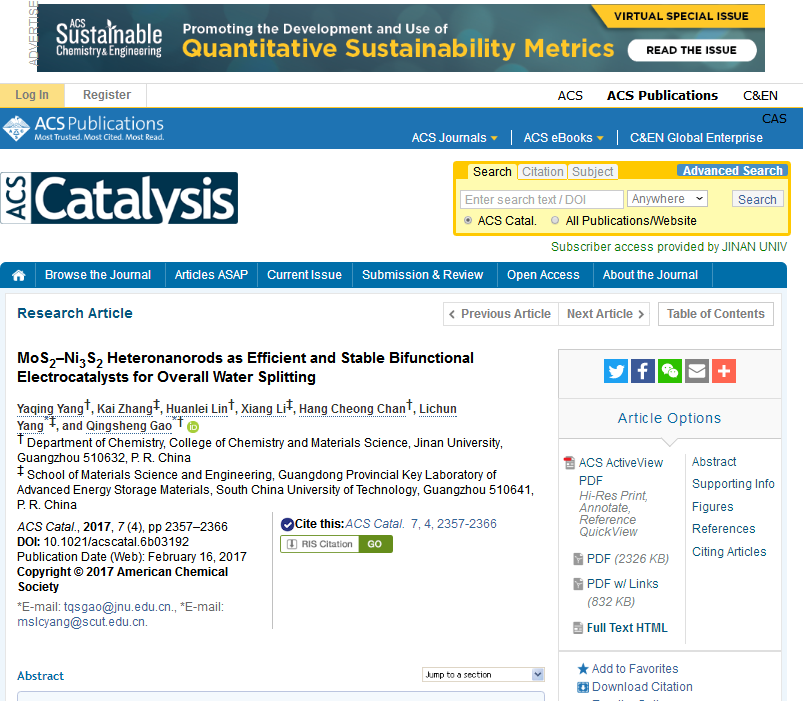Click the PDF w/ Links file icon
The height and width of the screenshot is (701, 803).
pos(578,584)
